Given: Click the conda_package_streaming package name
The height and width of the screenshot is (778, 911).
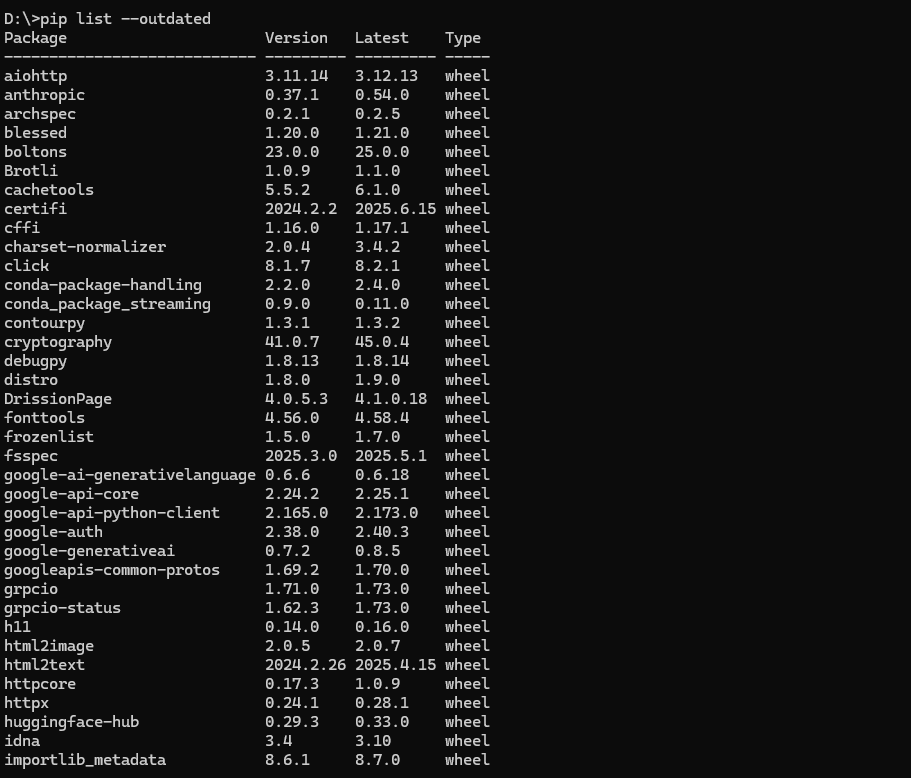Looking at the screenshot, I should click(107, 304).
